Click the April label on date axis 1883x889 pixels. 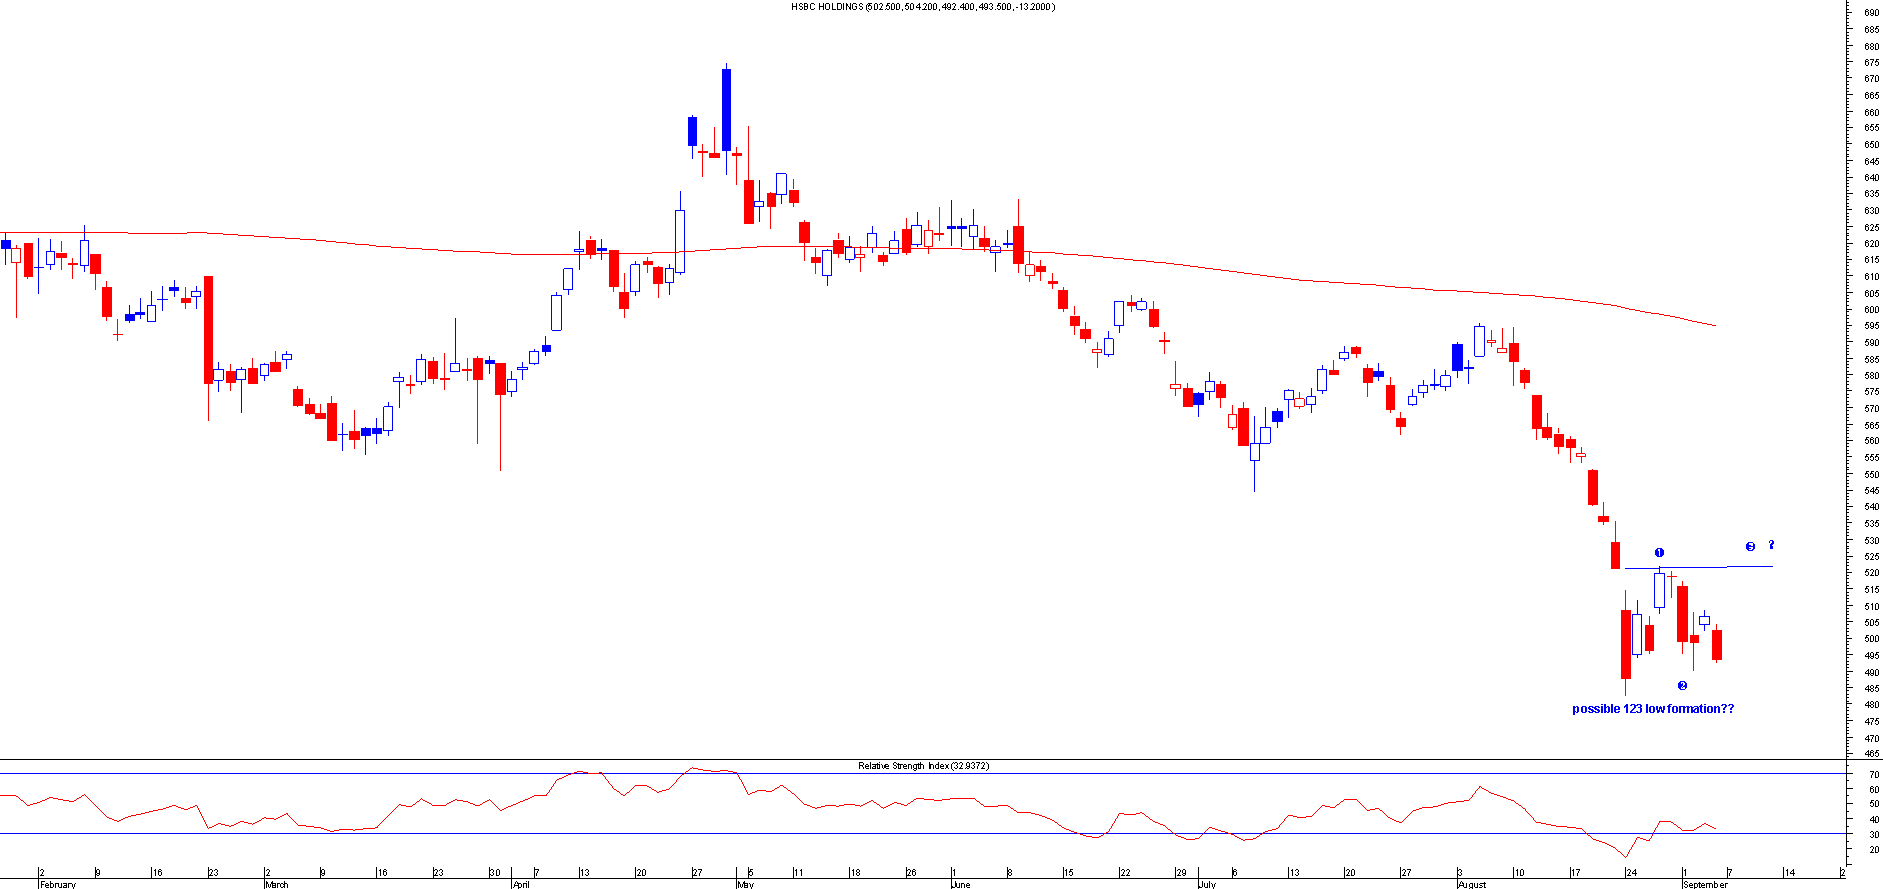point(521,884)
